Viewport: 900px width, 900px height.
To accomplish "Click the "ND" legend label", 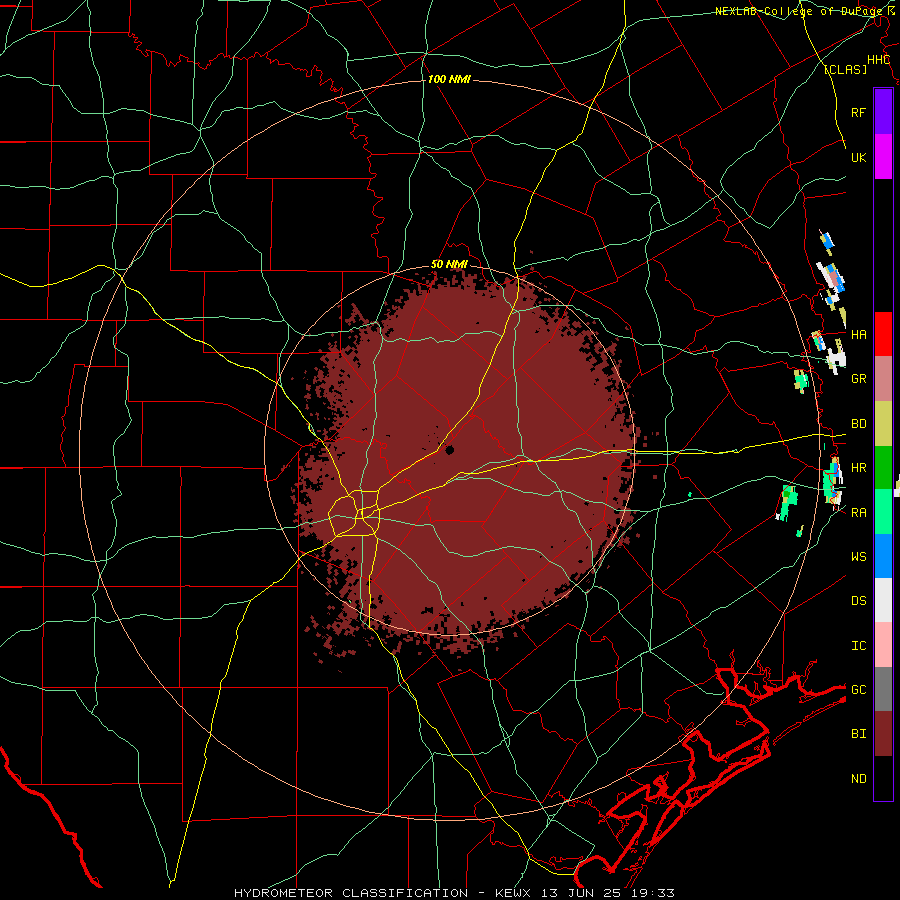I will tap(858, 779).
